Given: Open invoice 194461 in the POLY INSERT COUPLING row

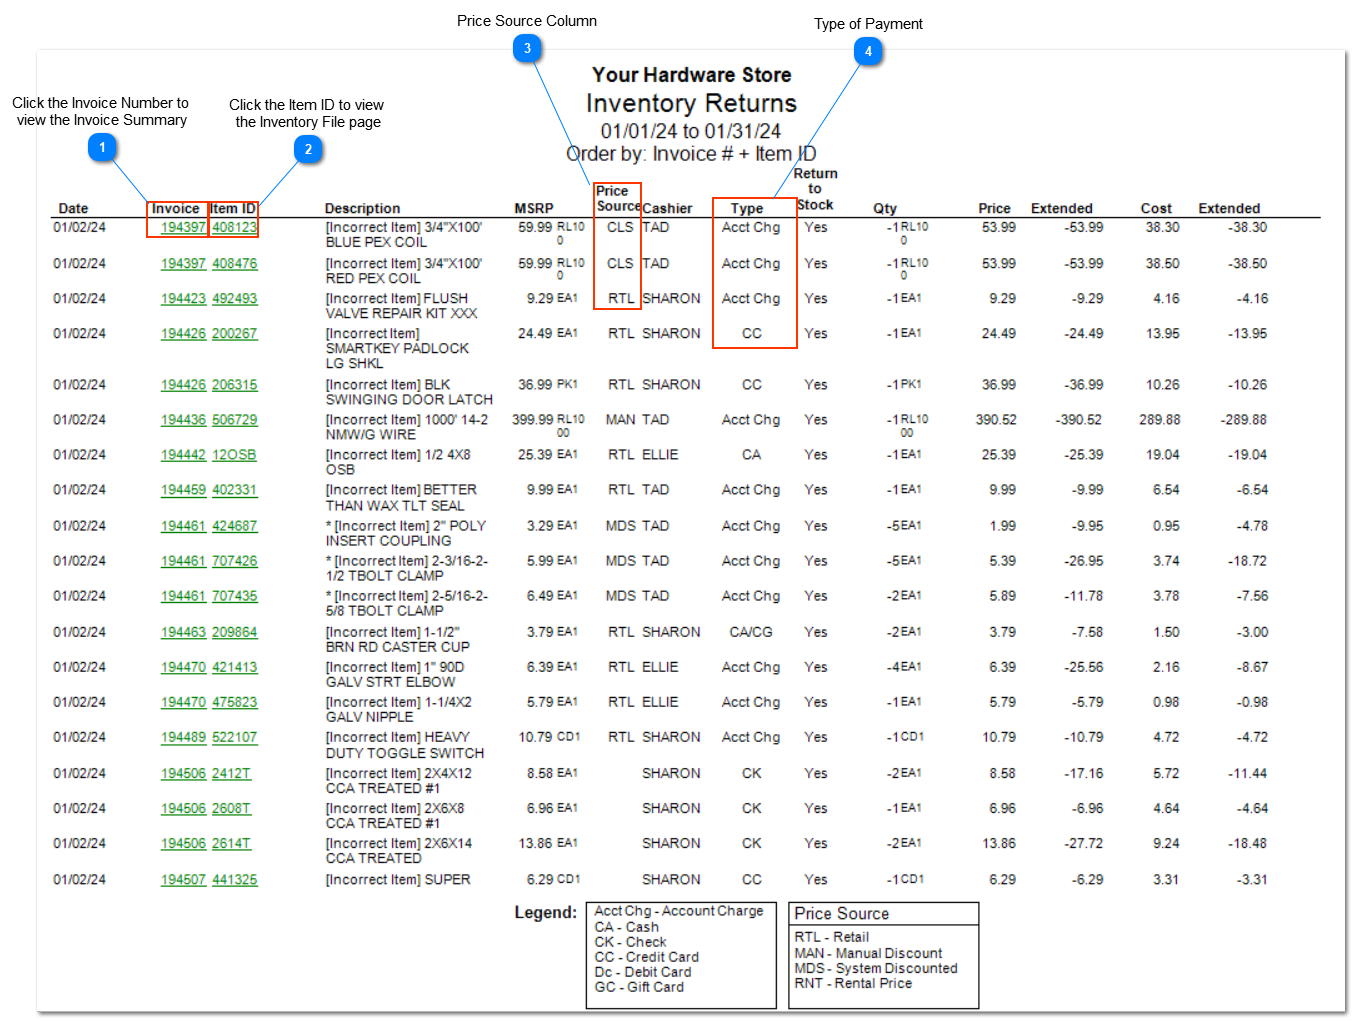Looking at the screenshot, I should click(x=183, y=526).
